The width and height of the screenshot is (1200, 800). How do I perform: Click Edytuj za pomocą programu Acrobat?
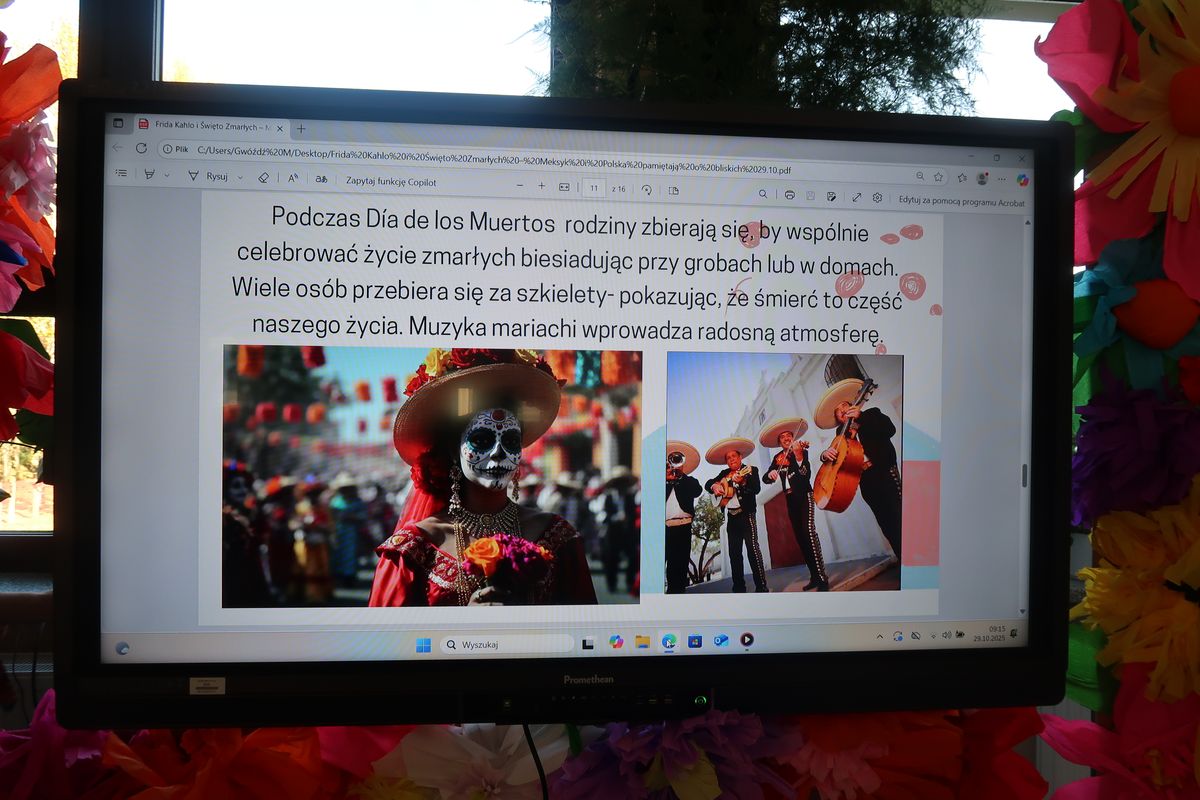pyautogui.click(x=961, y=200)
